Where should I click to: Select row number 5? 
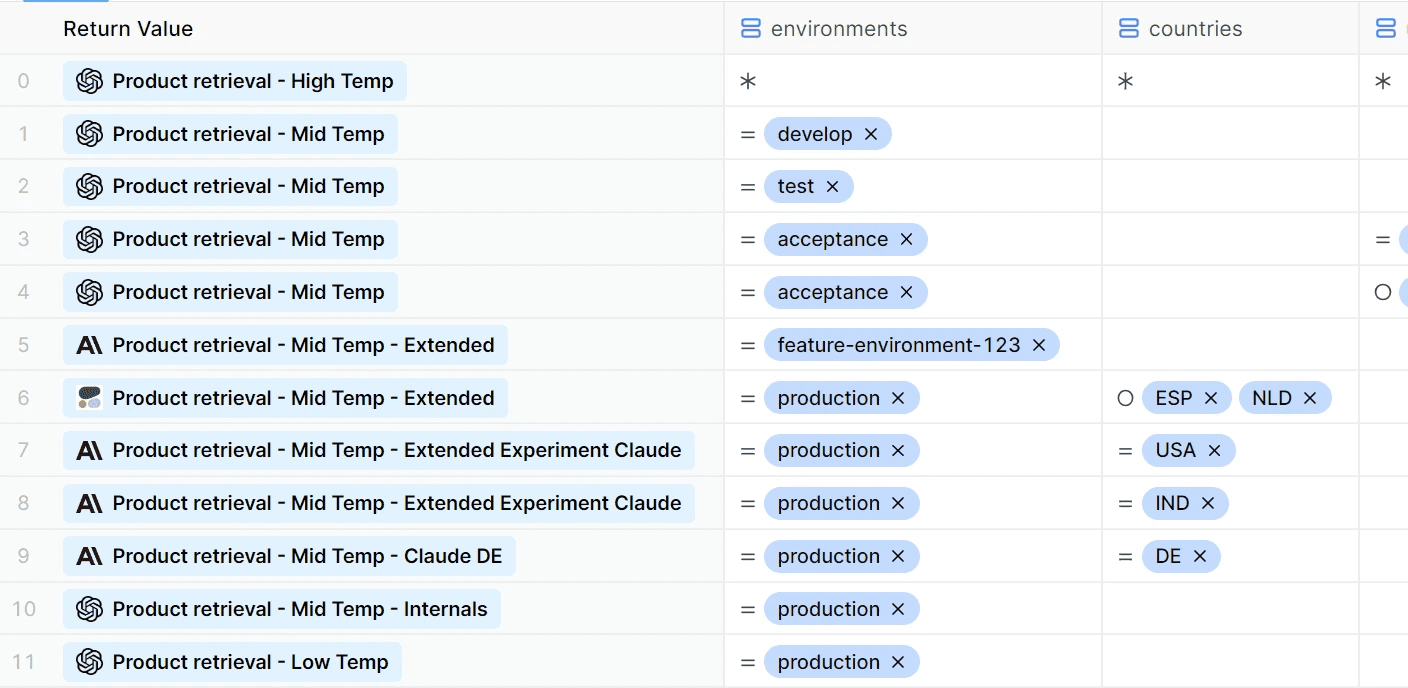(x=24, y=346)
